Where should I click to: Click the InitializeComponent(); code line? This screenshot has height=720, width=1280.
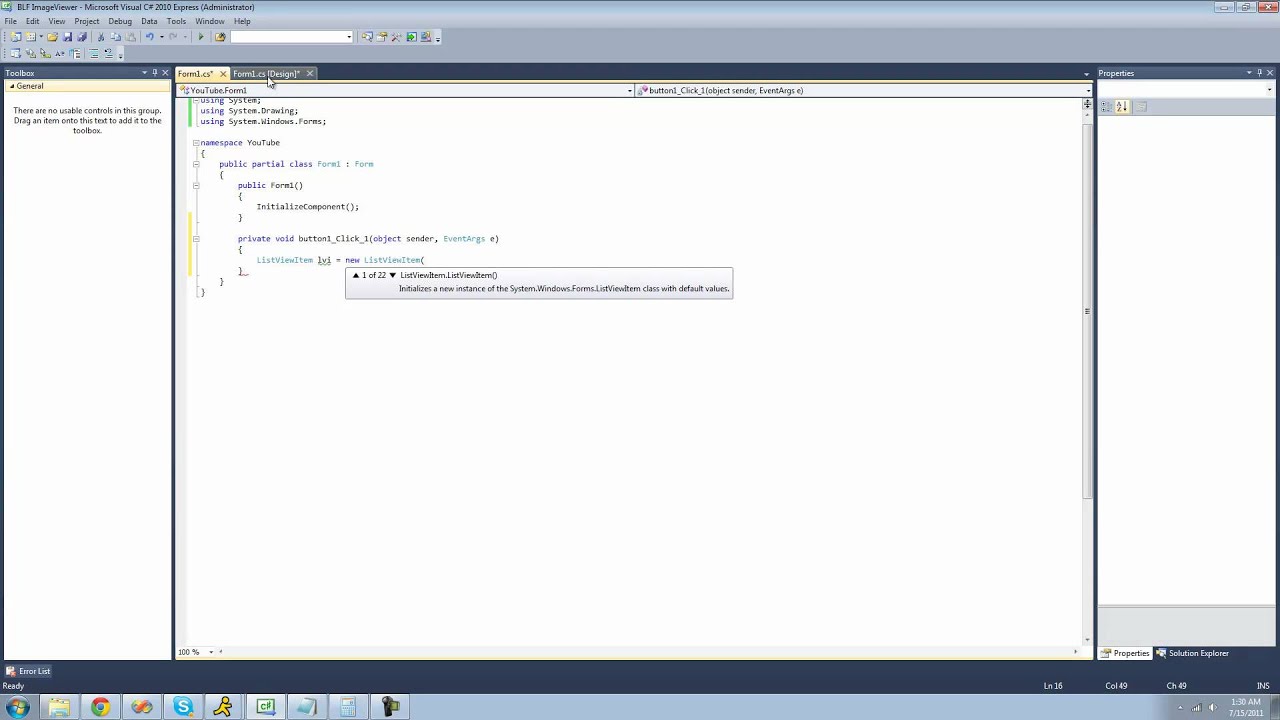[307, 207]
